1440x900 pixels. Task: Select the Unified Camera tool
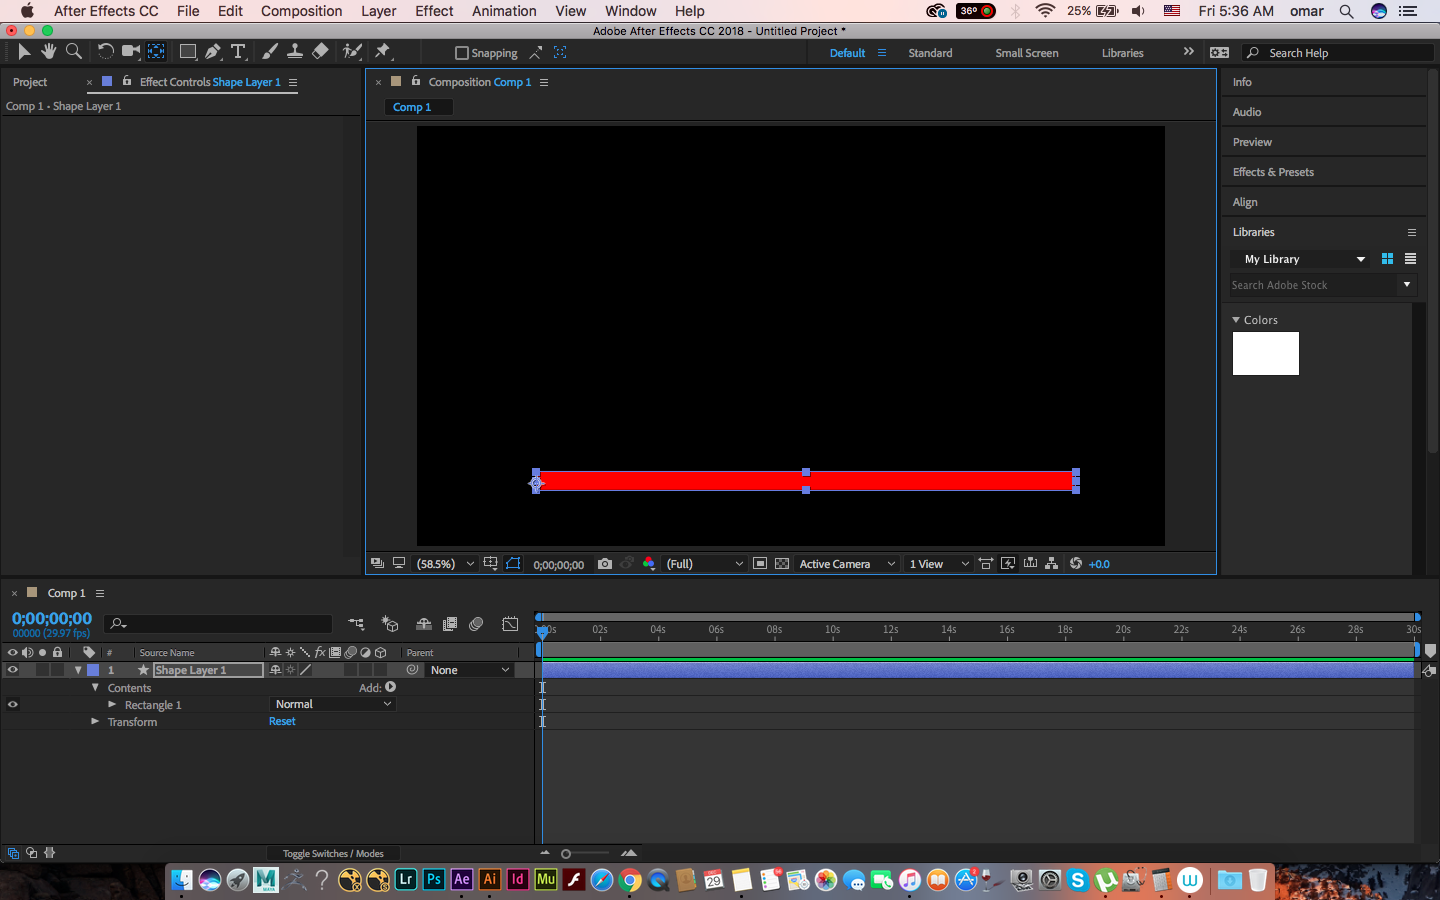(x=130, y=52)
